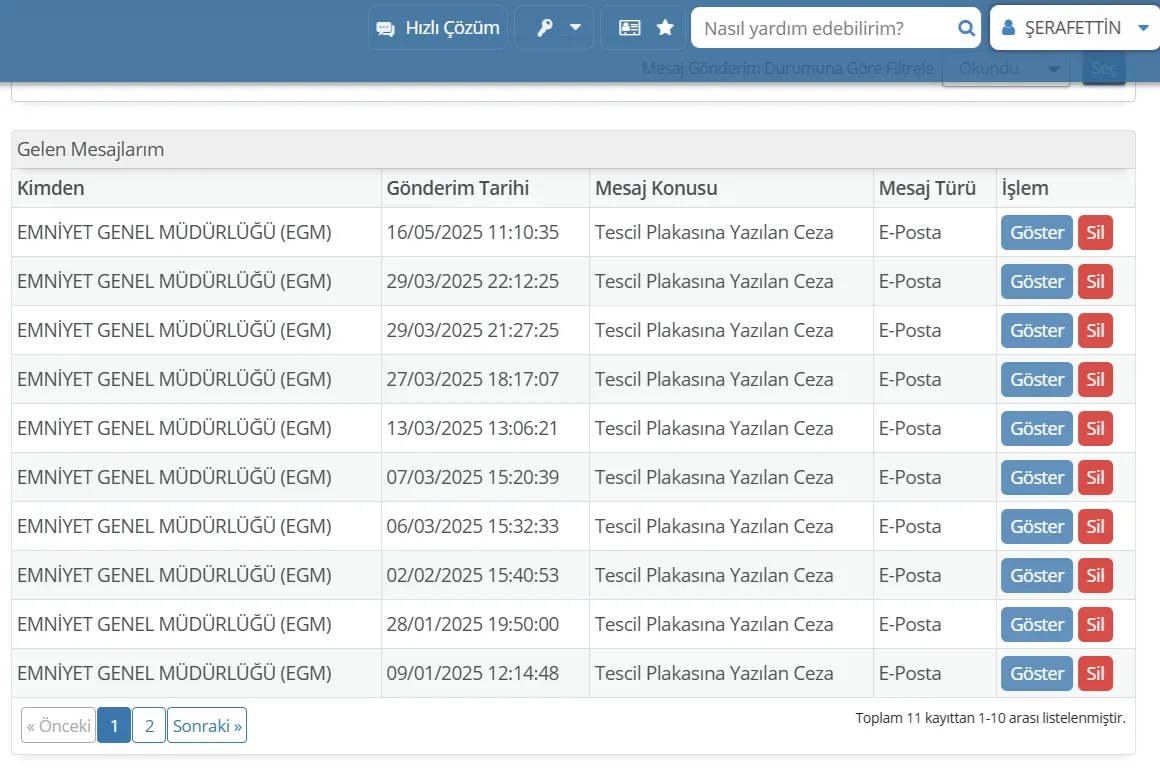The image size is (1160, 784).
Task: Show message dated 06/03/2025 15:32:33
Action: pos(1036,526)
